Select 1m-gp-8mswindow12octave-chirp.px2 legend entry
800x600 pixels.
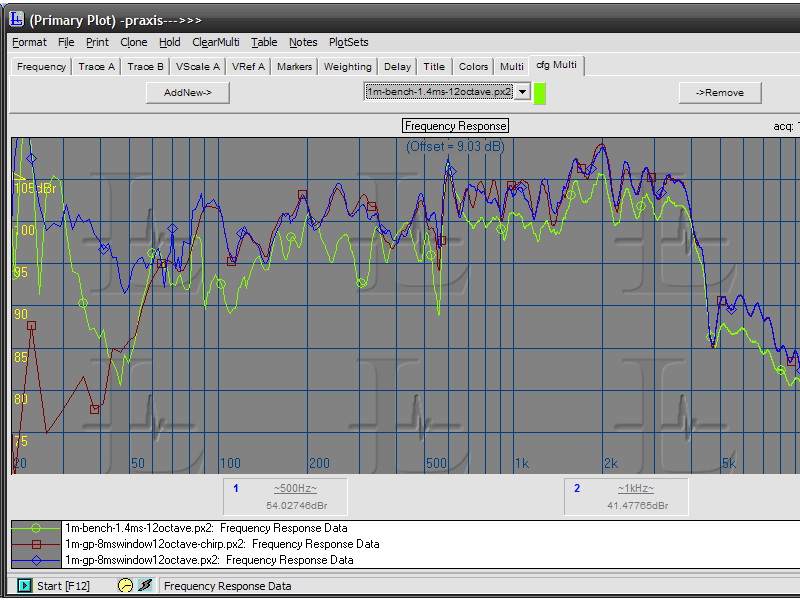click(222, 544)
